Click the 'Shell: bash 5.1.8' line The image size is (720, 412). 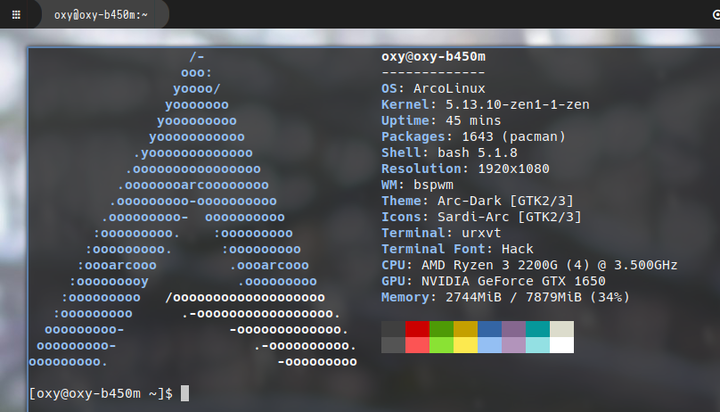pos(449,152)
